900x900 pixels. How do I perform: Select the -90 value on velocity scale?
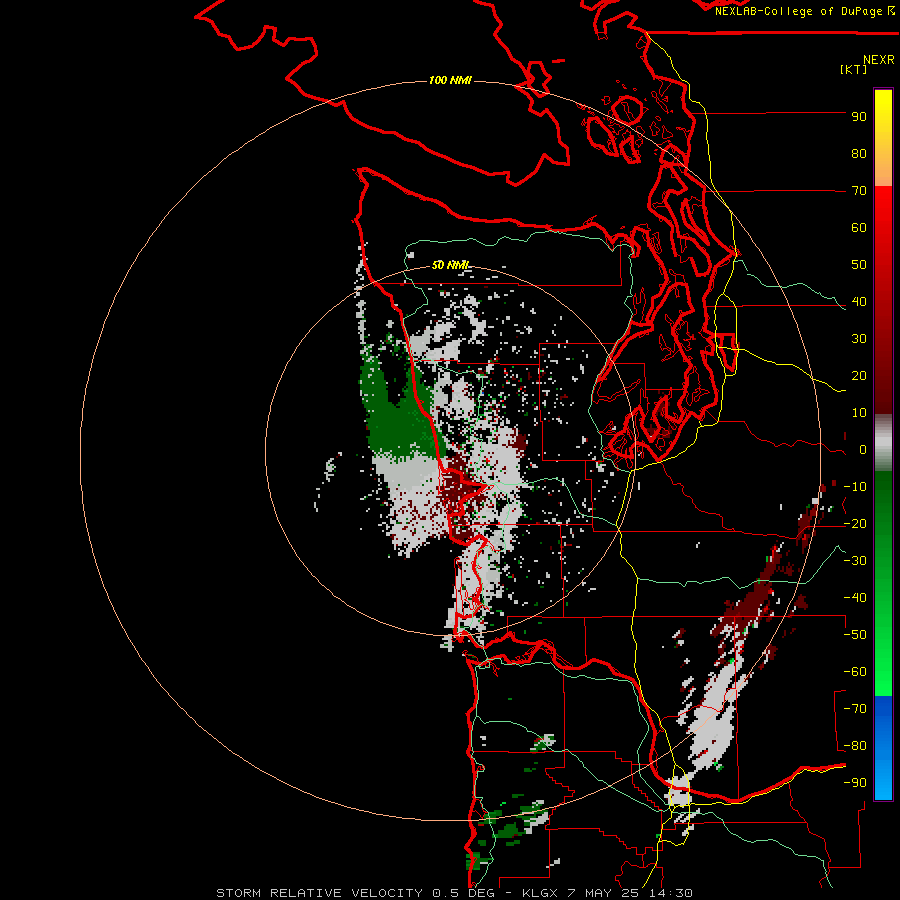[x=855, y=782]
